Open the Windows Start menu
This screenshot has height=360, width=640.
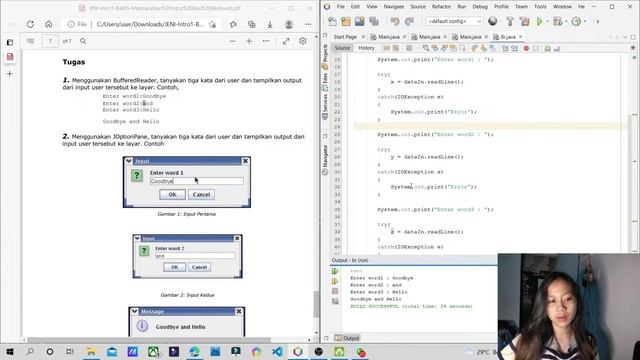click(x=10, y=351)
